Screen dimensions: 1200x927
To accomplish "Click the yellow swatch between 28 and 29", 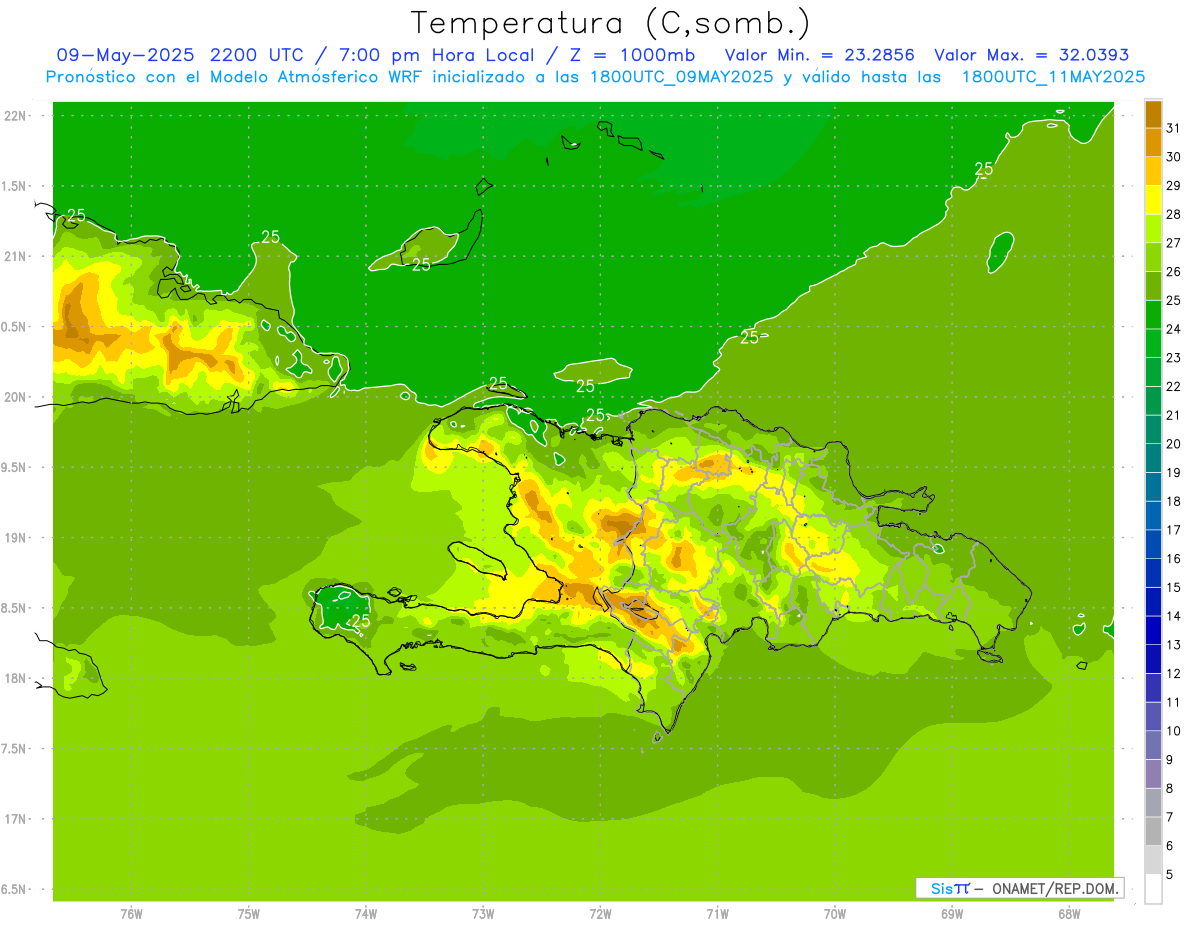I will pos(1153,200).
